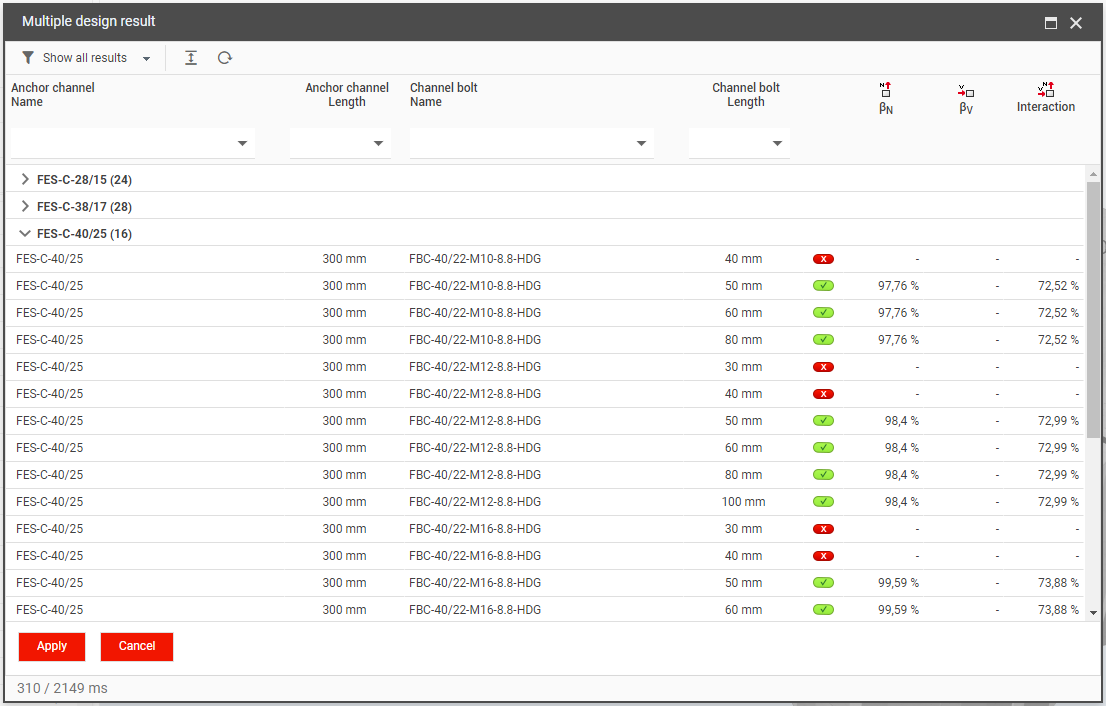Viewport: 1106px width, 706px height.
Task: Click FES-C-40/25 name in M10 40 mm row
Action: click(x=49, y=259)
